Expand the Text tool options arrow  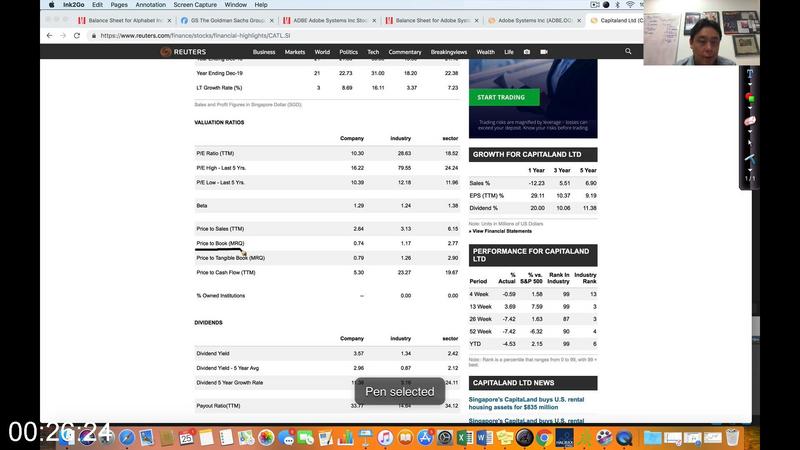tap(749, 84)
